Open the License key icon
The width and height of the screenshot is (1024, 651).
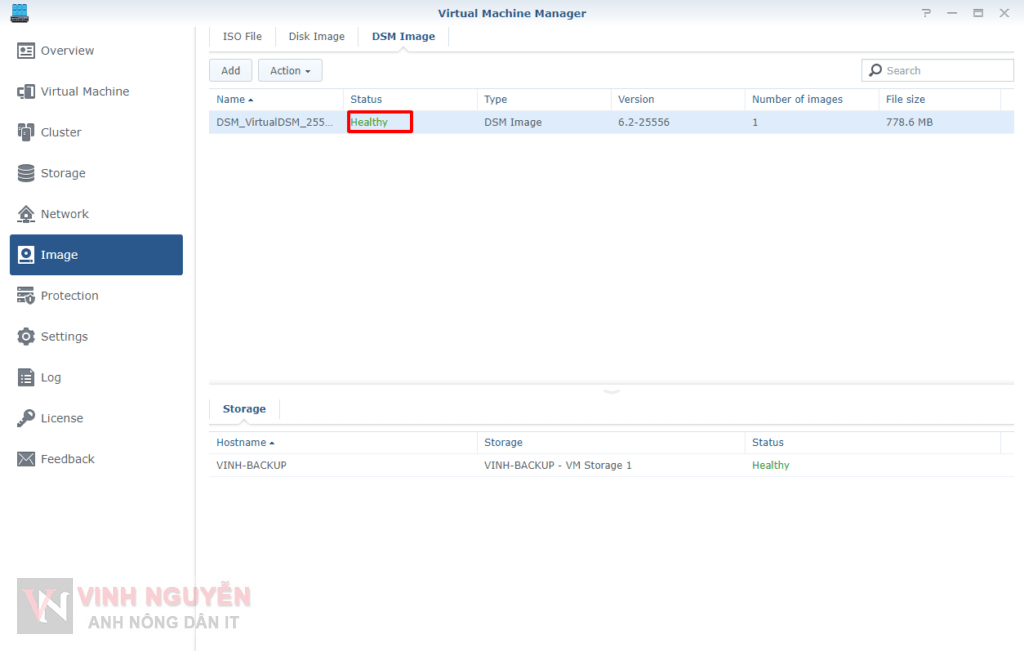pos(26,418)
